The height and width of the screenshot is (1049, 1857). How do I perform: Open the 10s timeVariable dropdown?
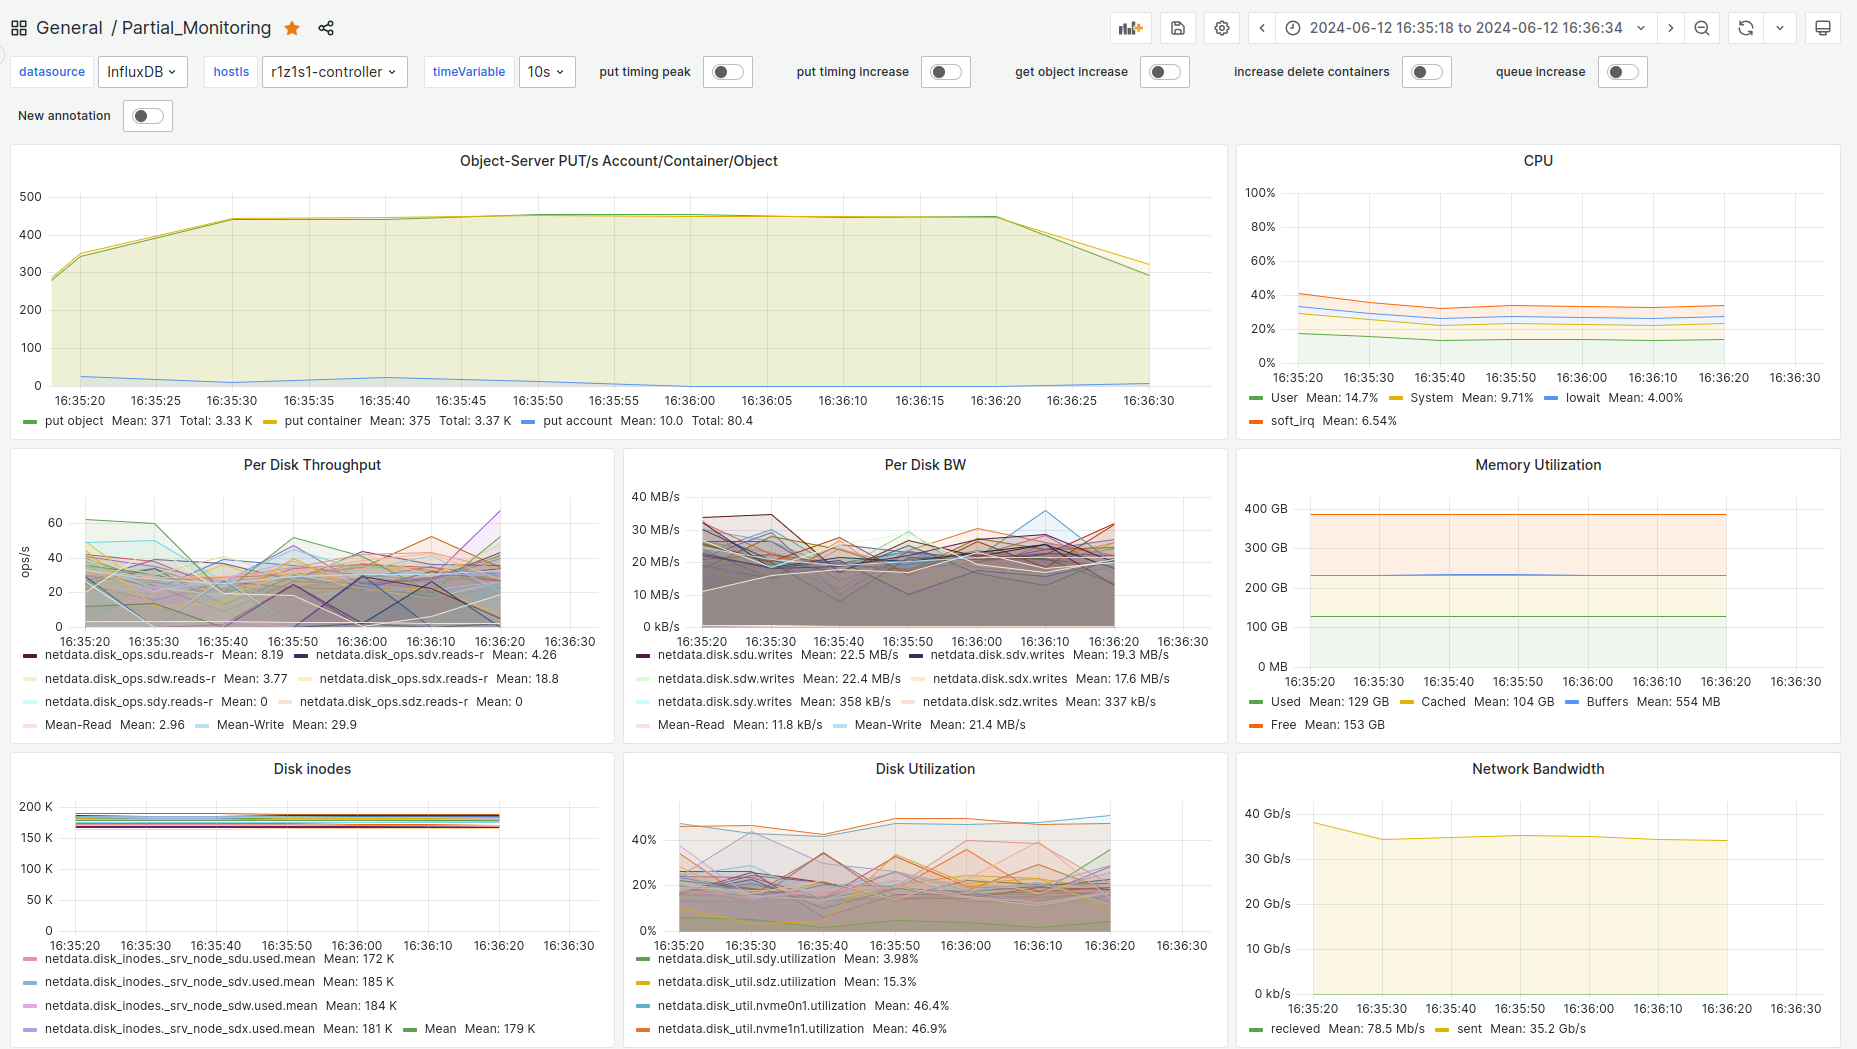point(546,72)
